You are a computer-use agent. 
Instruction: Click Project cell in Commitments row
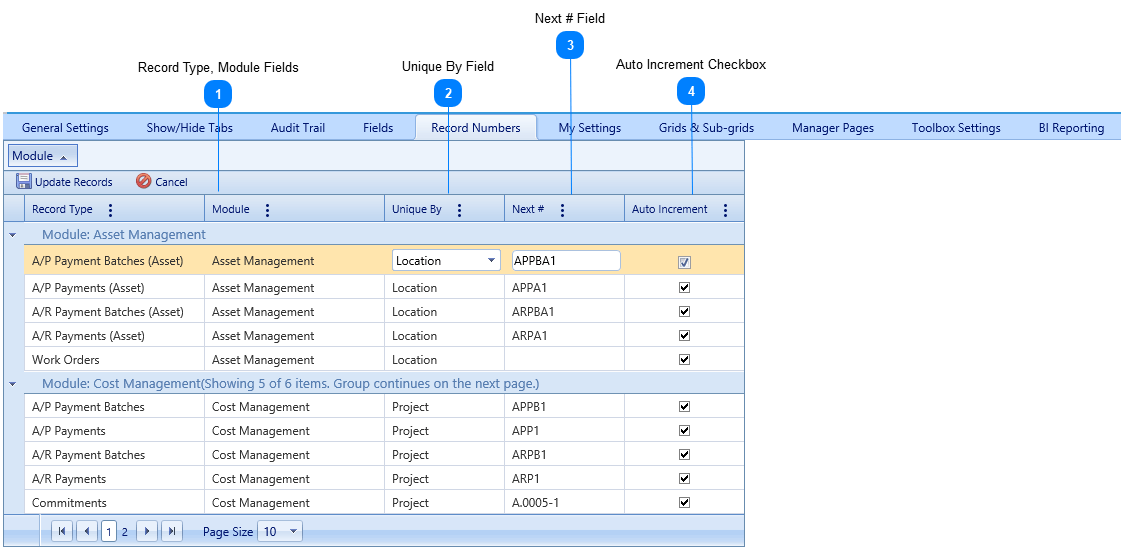click(x=444, y=503)
